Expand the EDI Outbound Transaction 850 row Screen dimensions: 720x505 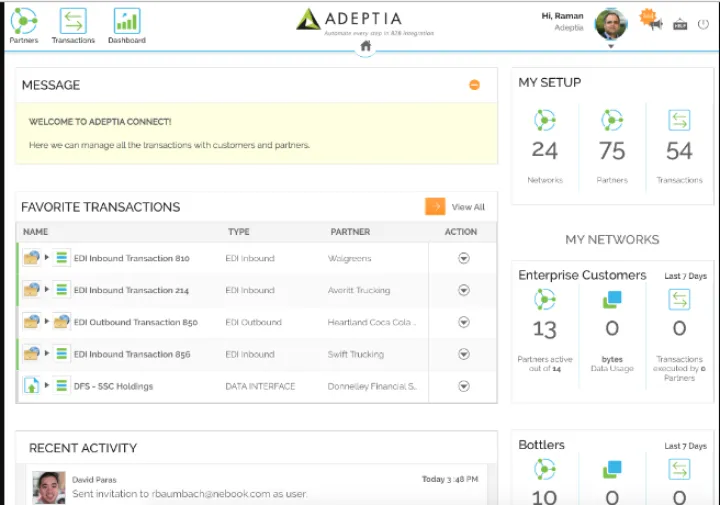tap(46, 322)
